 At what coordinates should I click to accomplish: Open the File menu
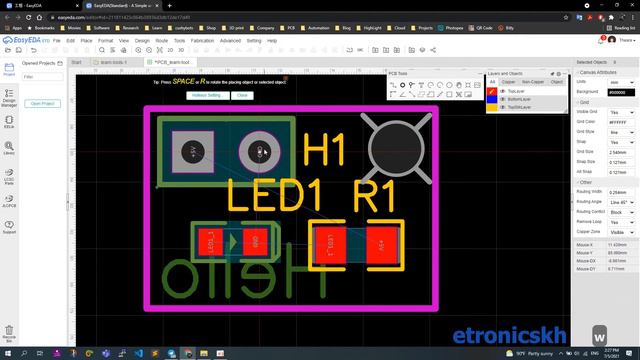57,41
